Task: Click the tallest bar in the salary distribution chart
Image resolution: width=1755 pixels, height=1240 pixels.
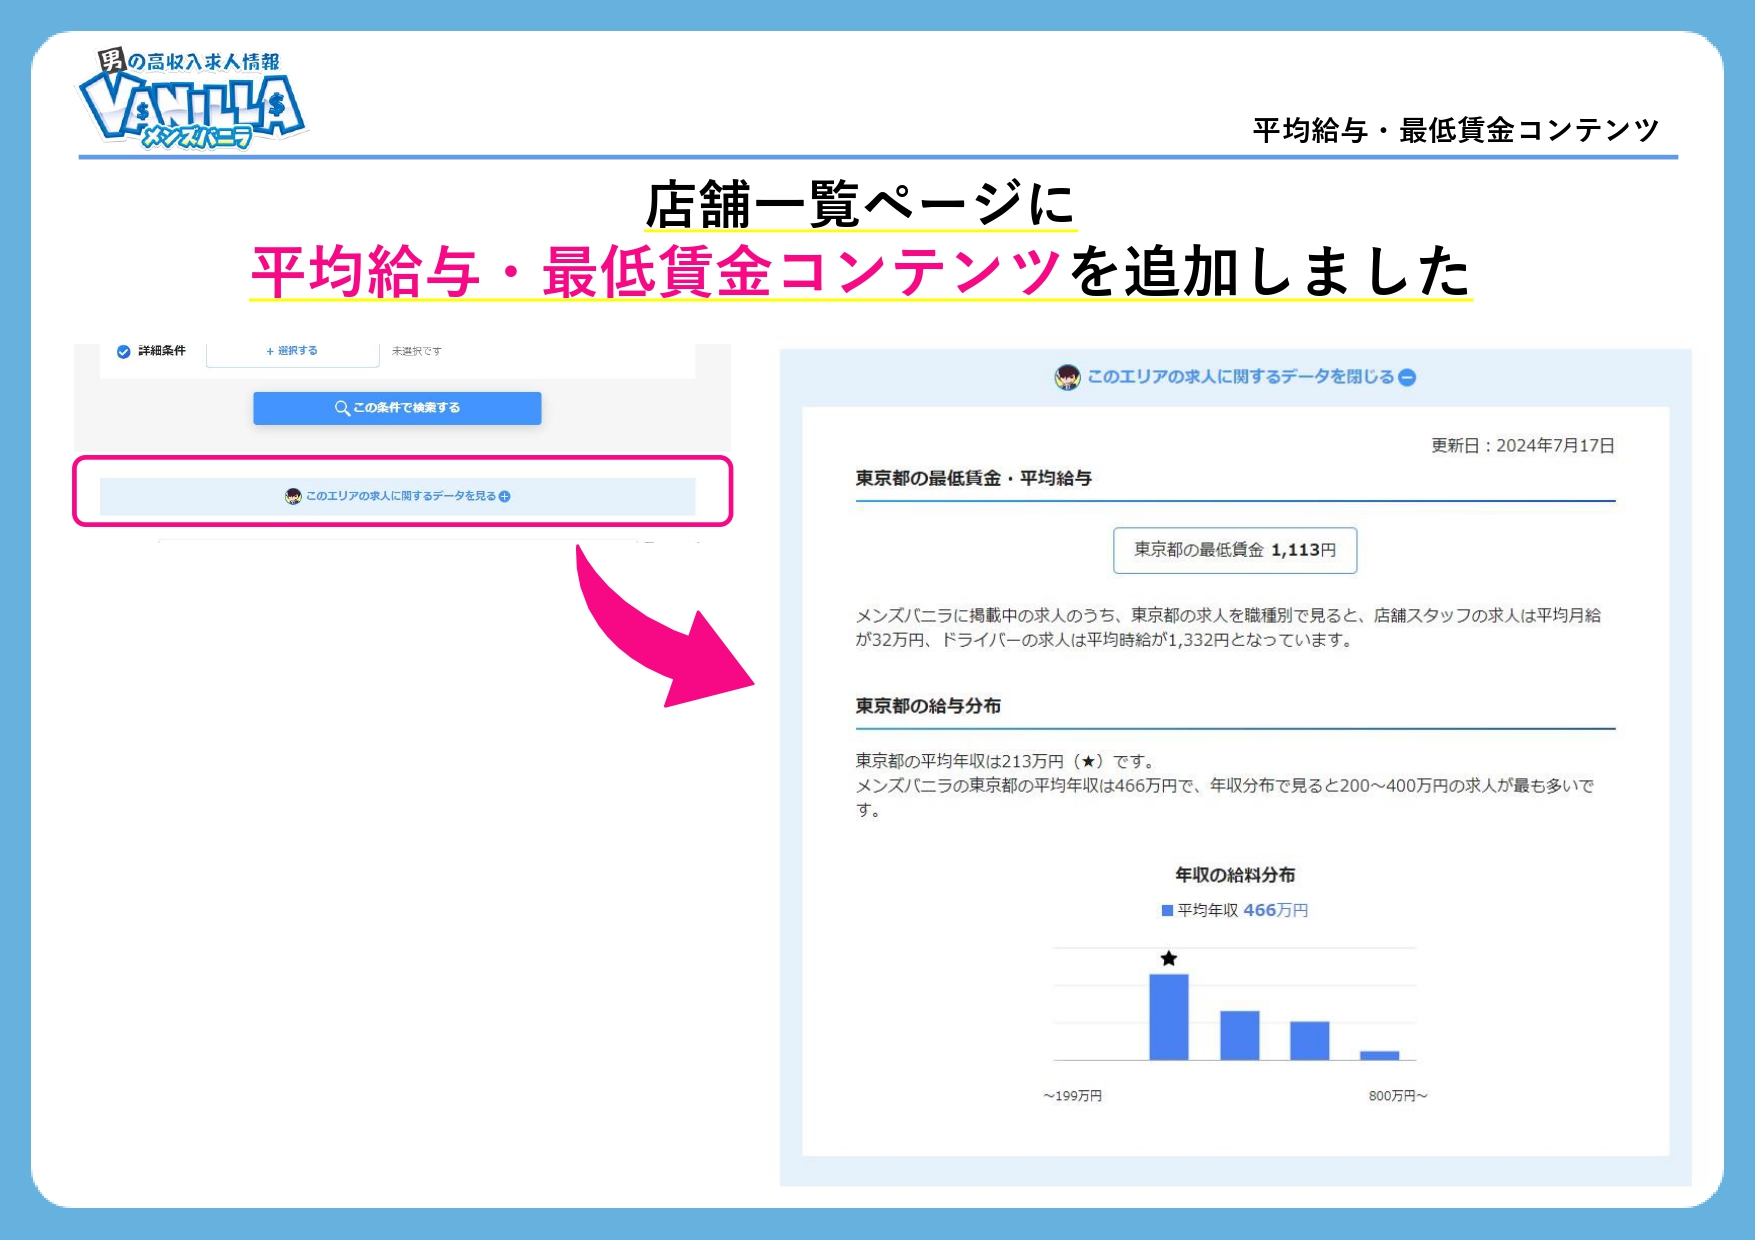Action: click(1168, 1015)
